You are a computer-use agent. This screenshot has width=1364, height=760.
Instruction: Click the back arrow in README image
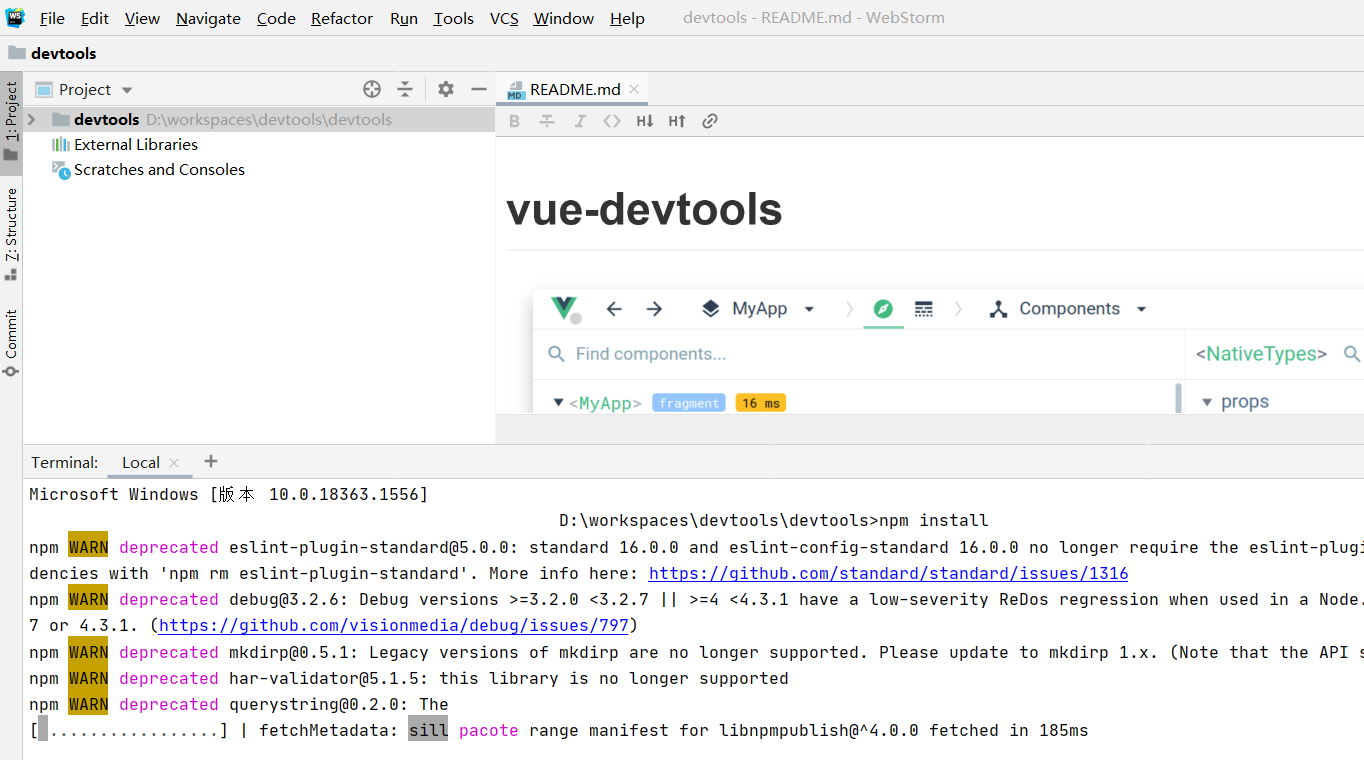pos(614,309)
